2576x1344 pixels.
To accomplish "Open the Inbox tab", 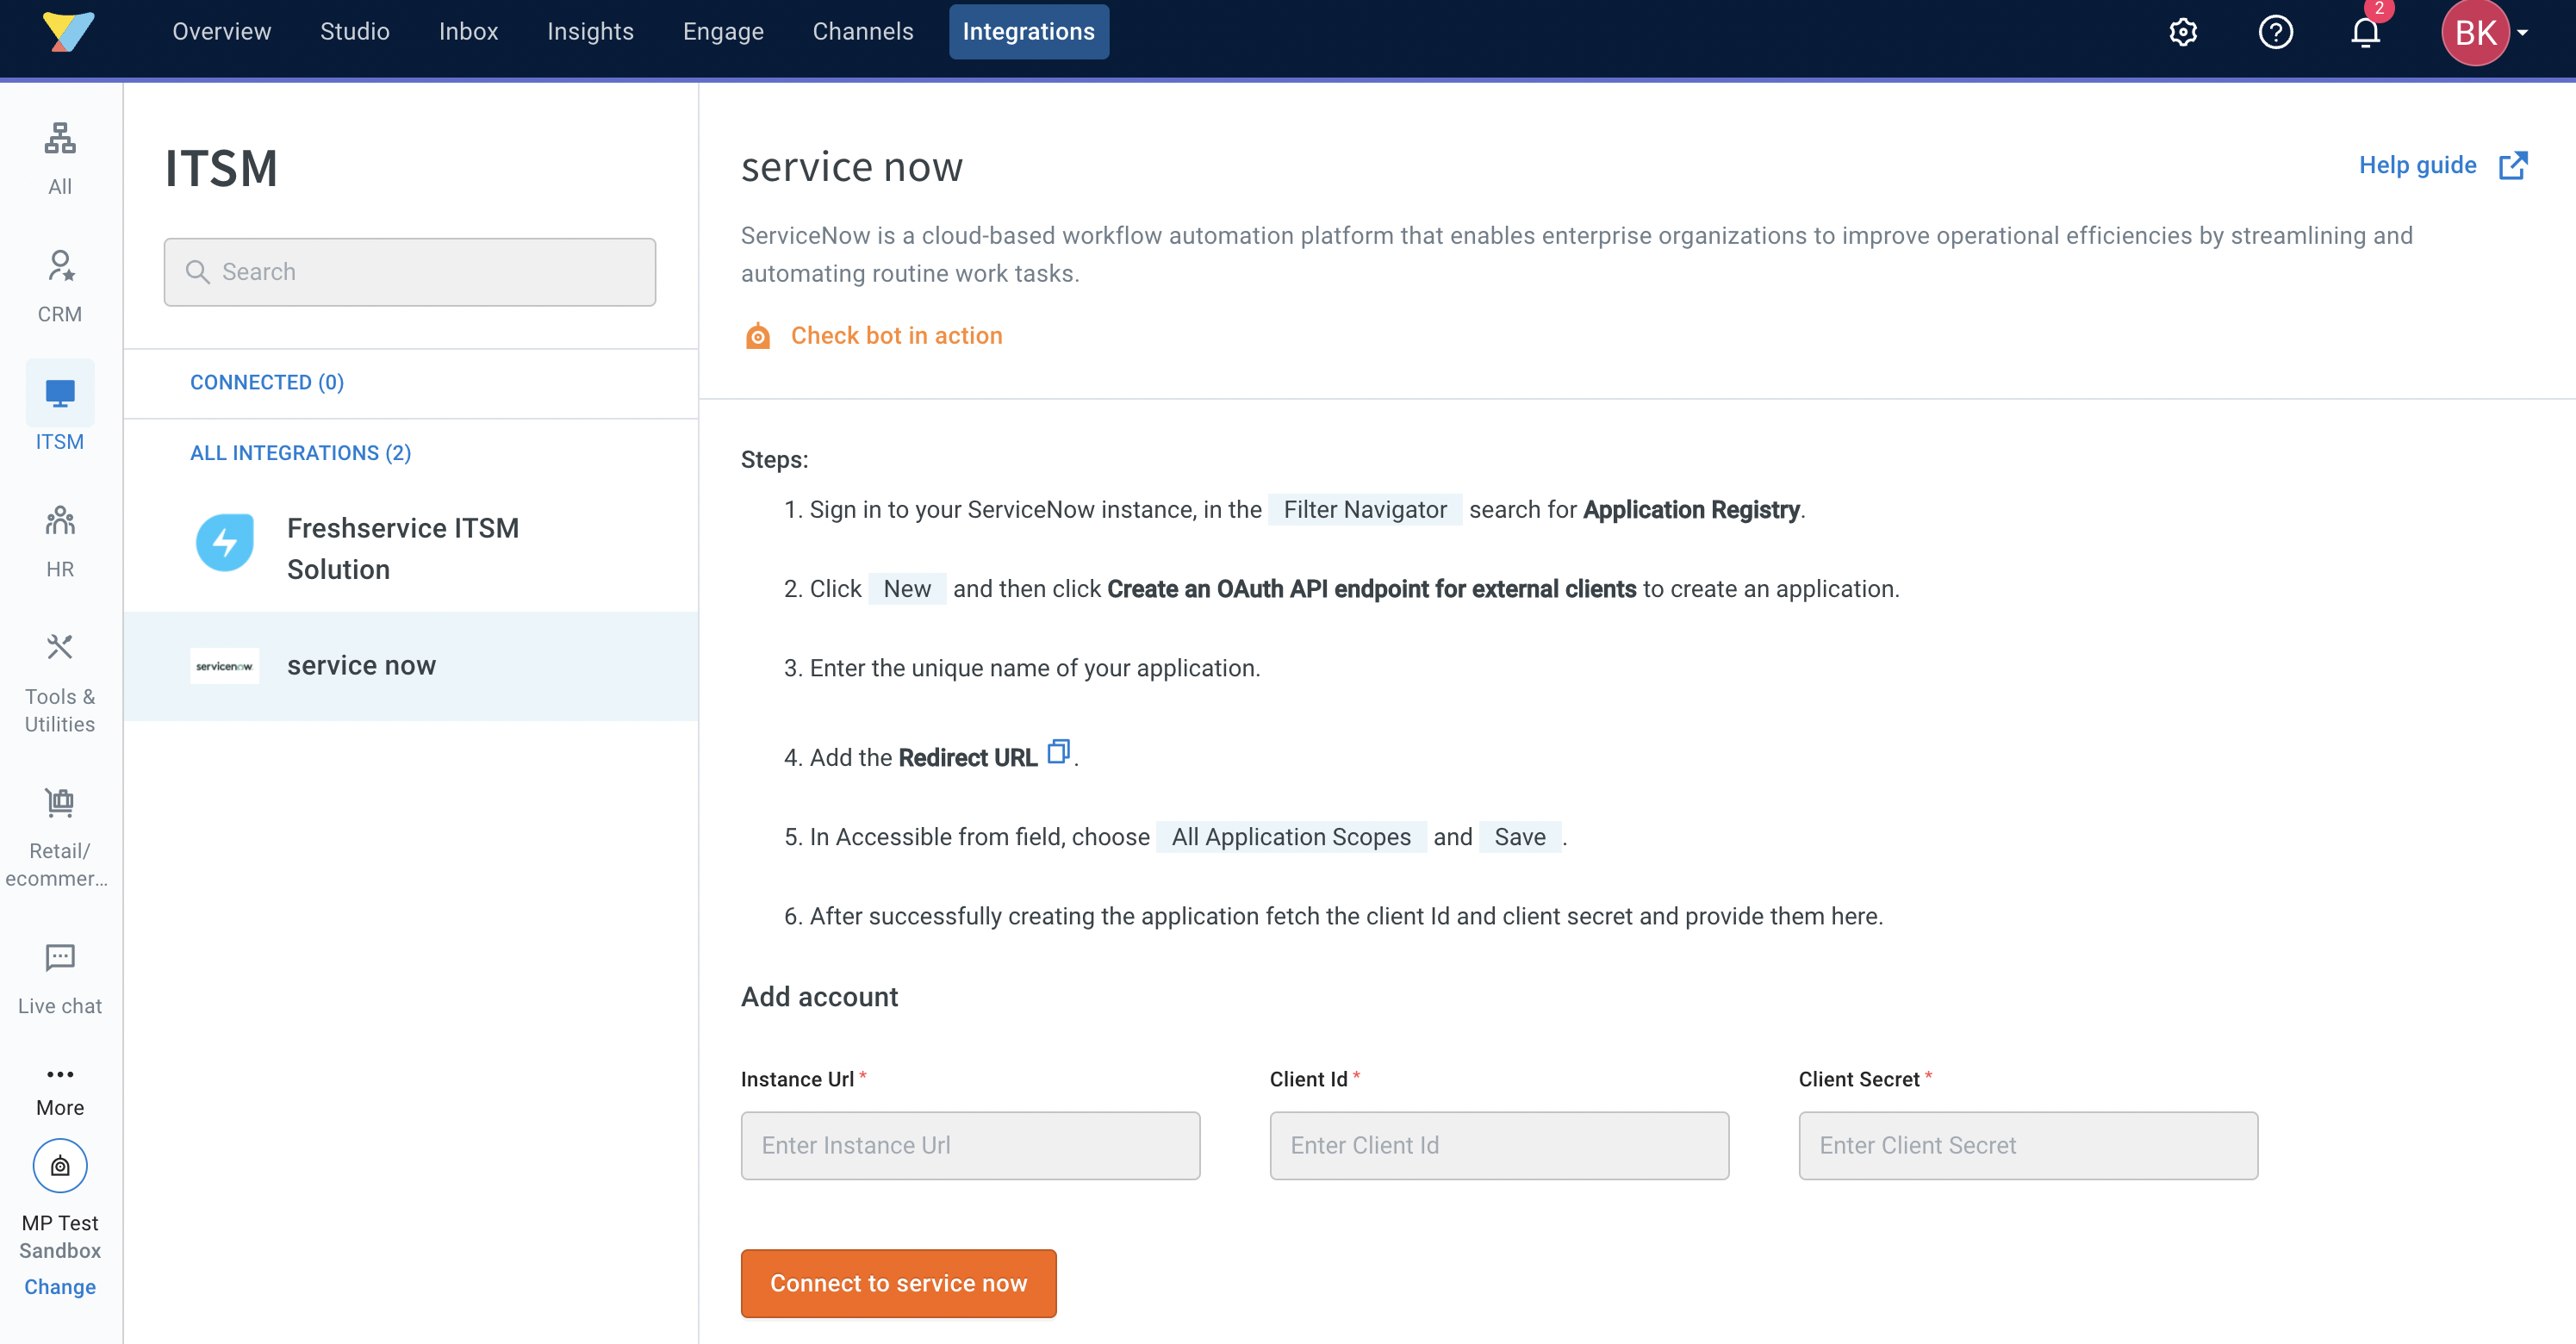I will pos(468,32).
